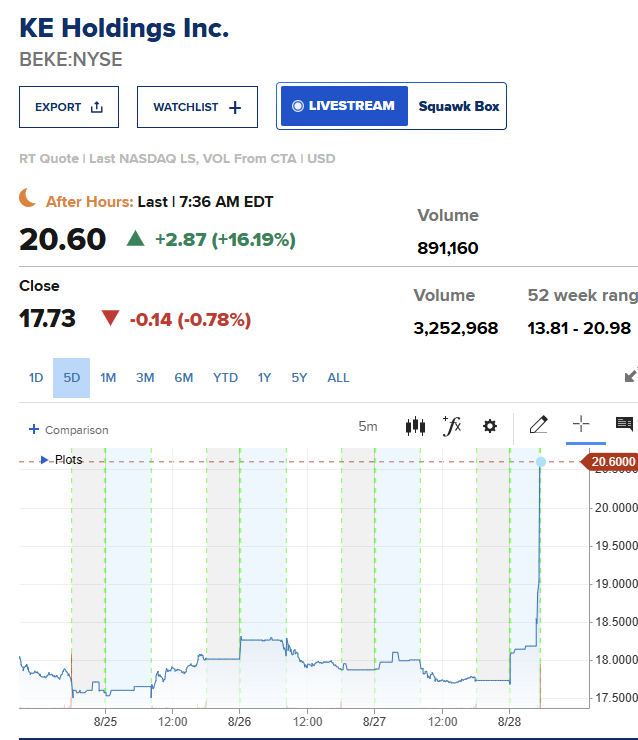Click the moon After Hours icon
Image resolution: width=638 pixels, height=740 pixels.
(x=27, y=198)
